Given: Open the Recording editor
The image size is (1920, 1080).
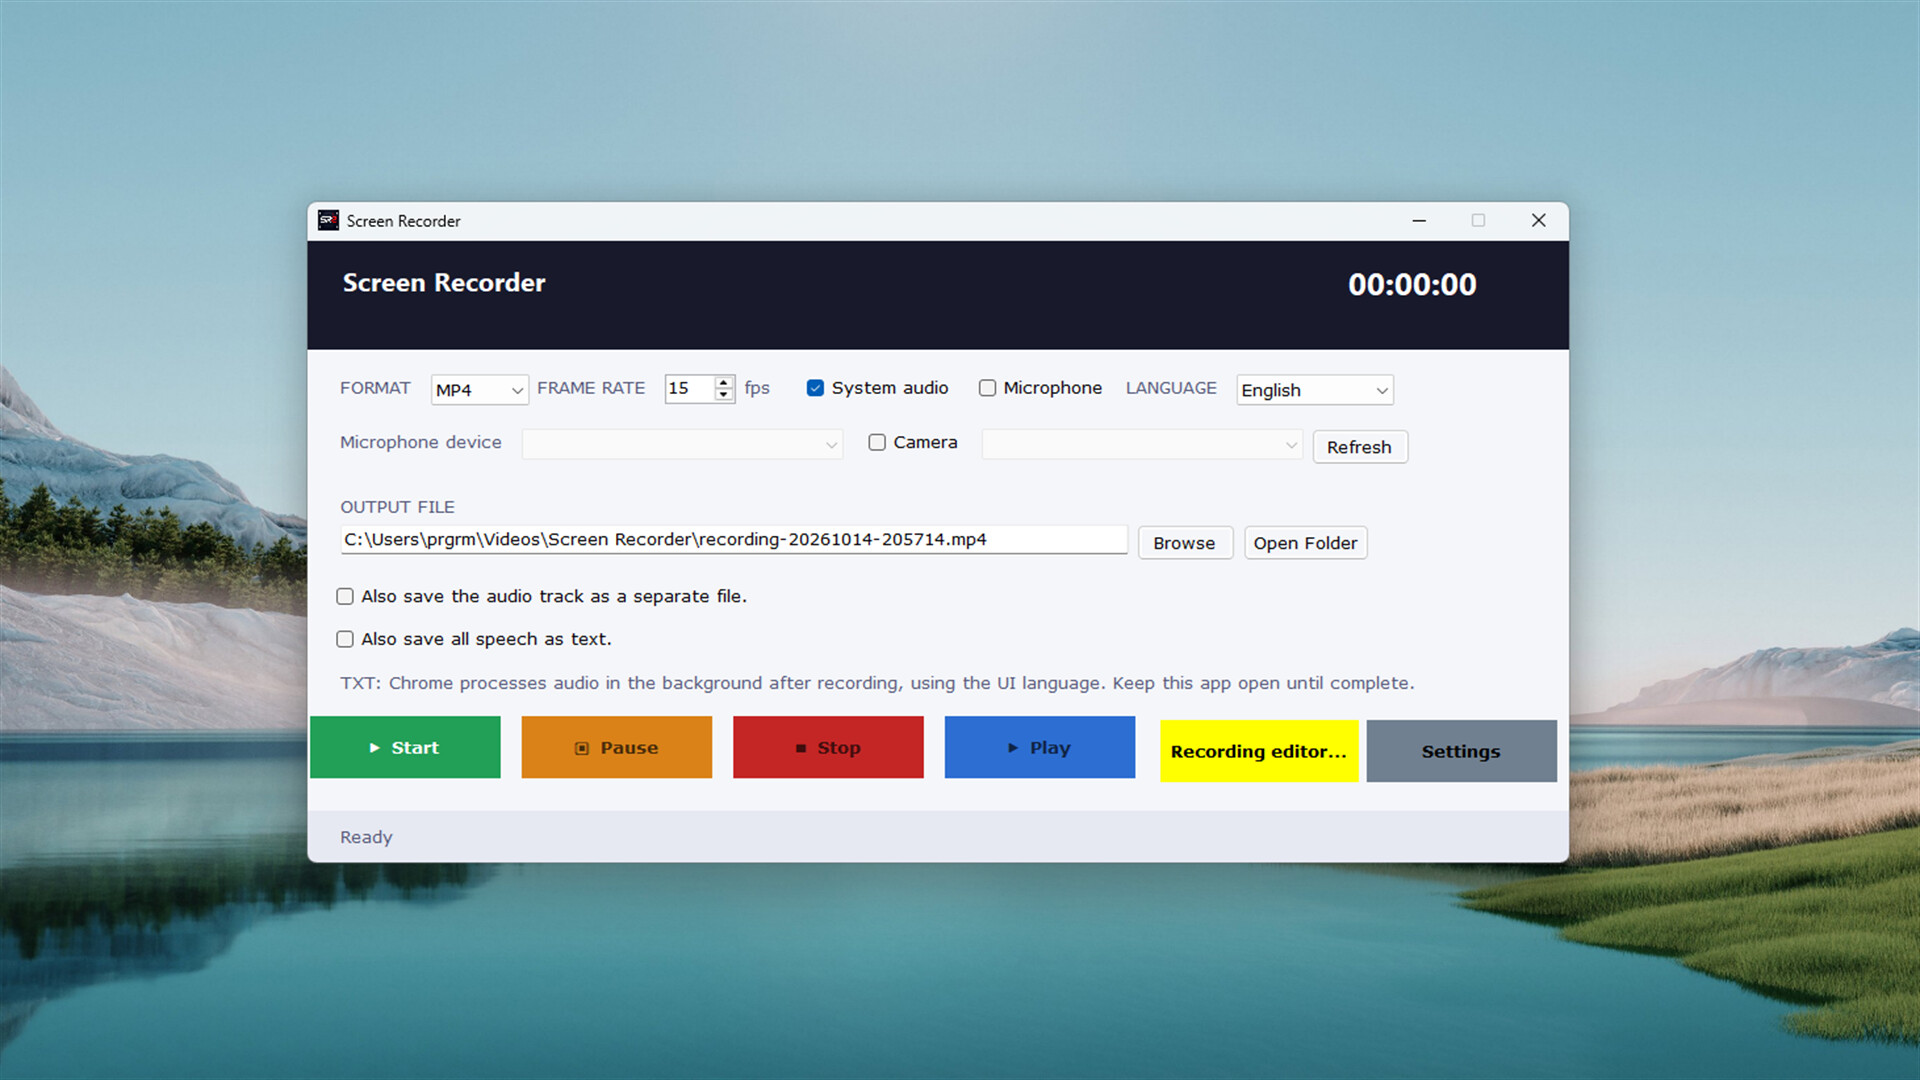Looking at the screenshot, I should point(1259,751).
